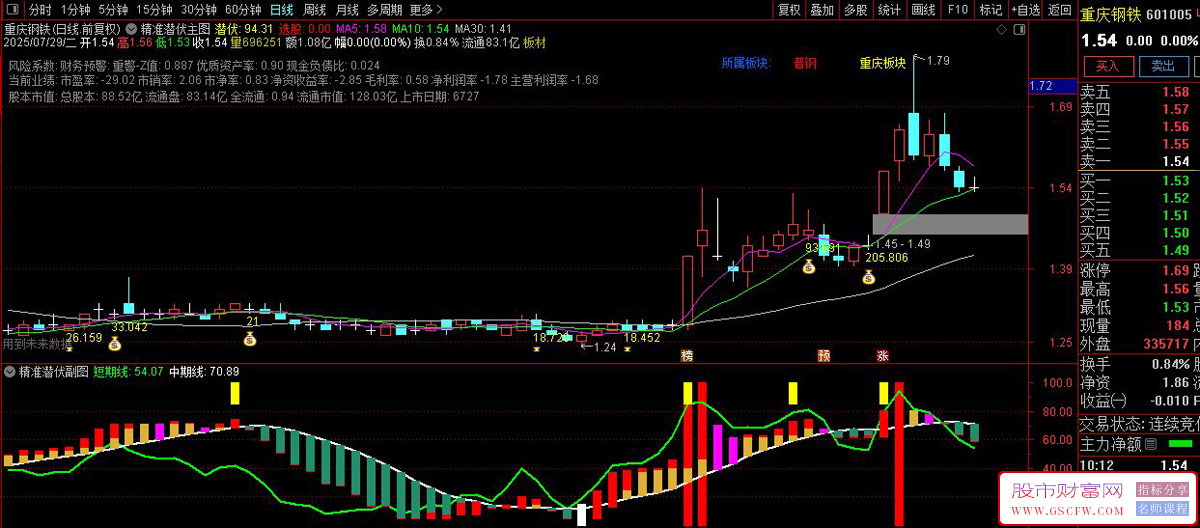The width and height of the screenshot is (1200, 528).
Task: Click the 返回 back button
Action: point(1059,9)
